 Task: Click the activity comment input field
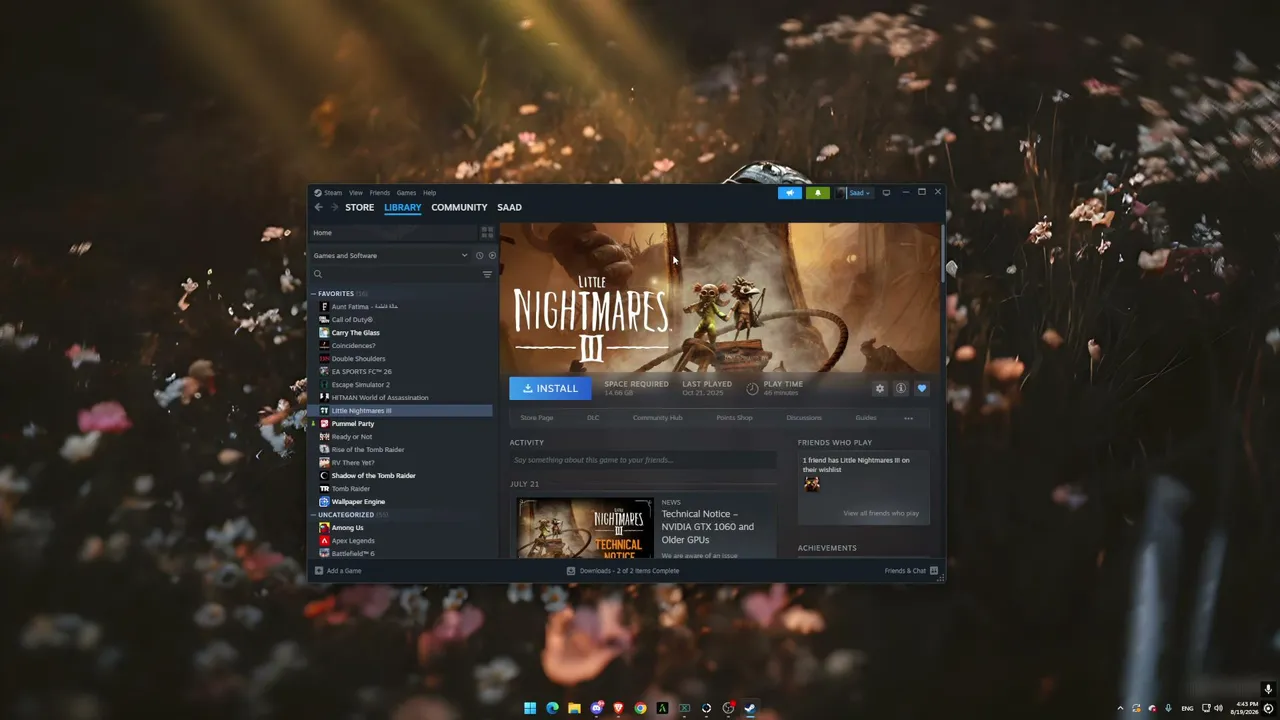point(643,460)
